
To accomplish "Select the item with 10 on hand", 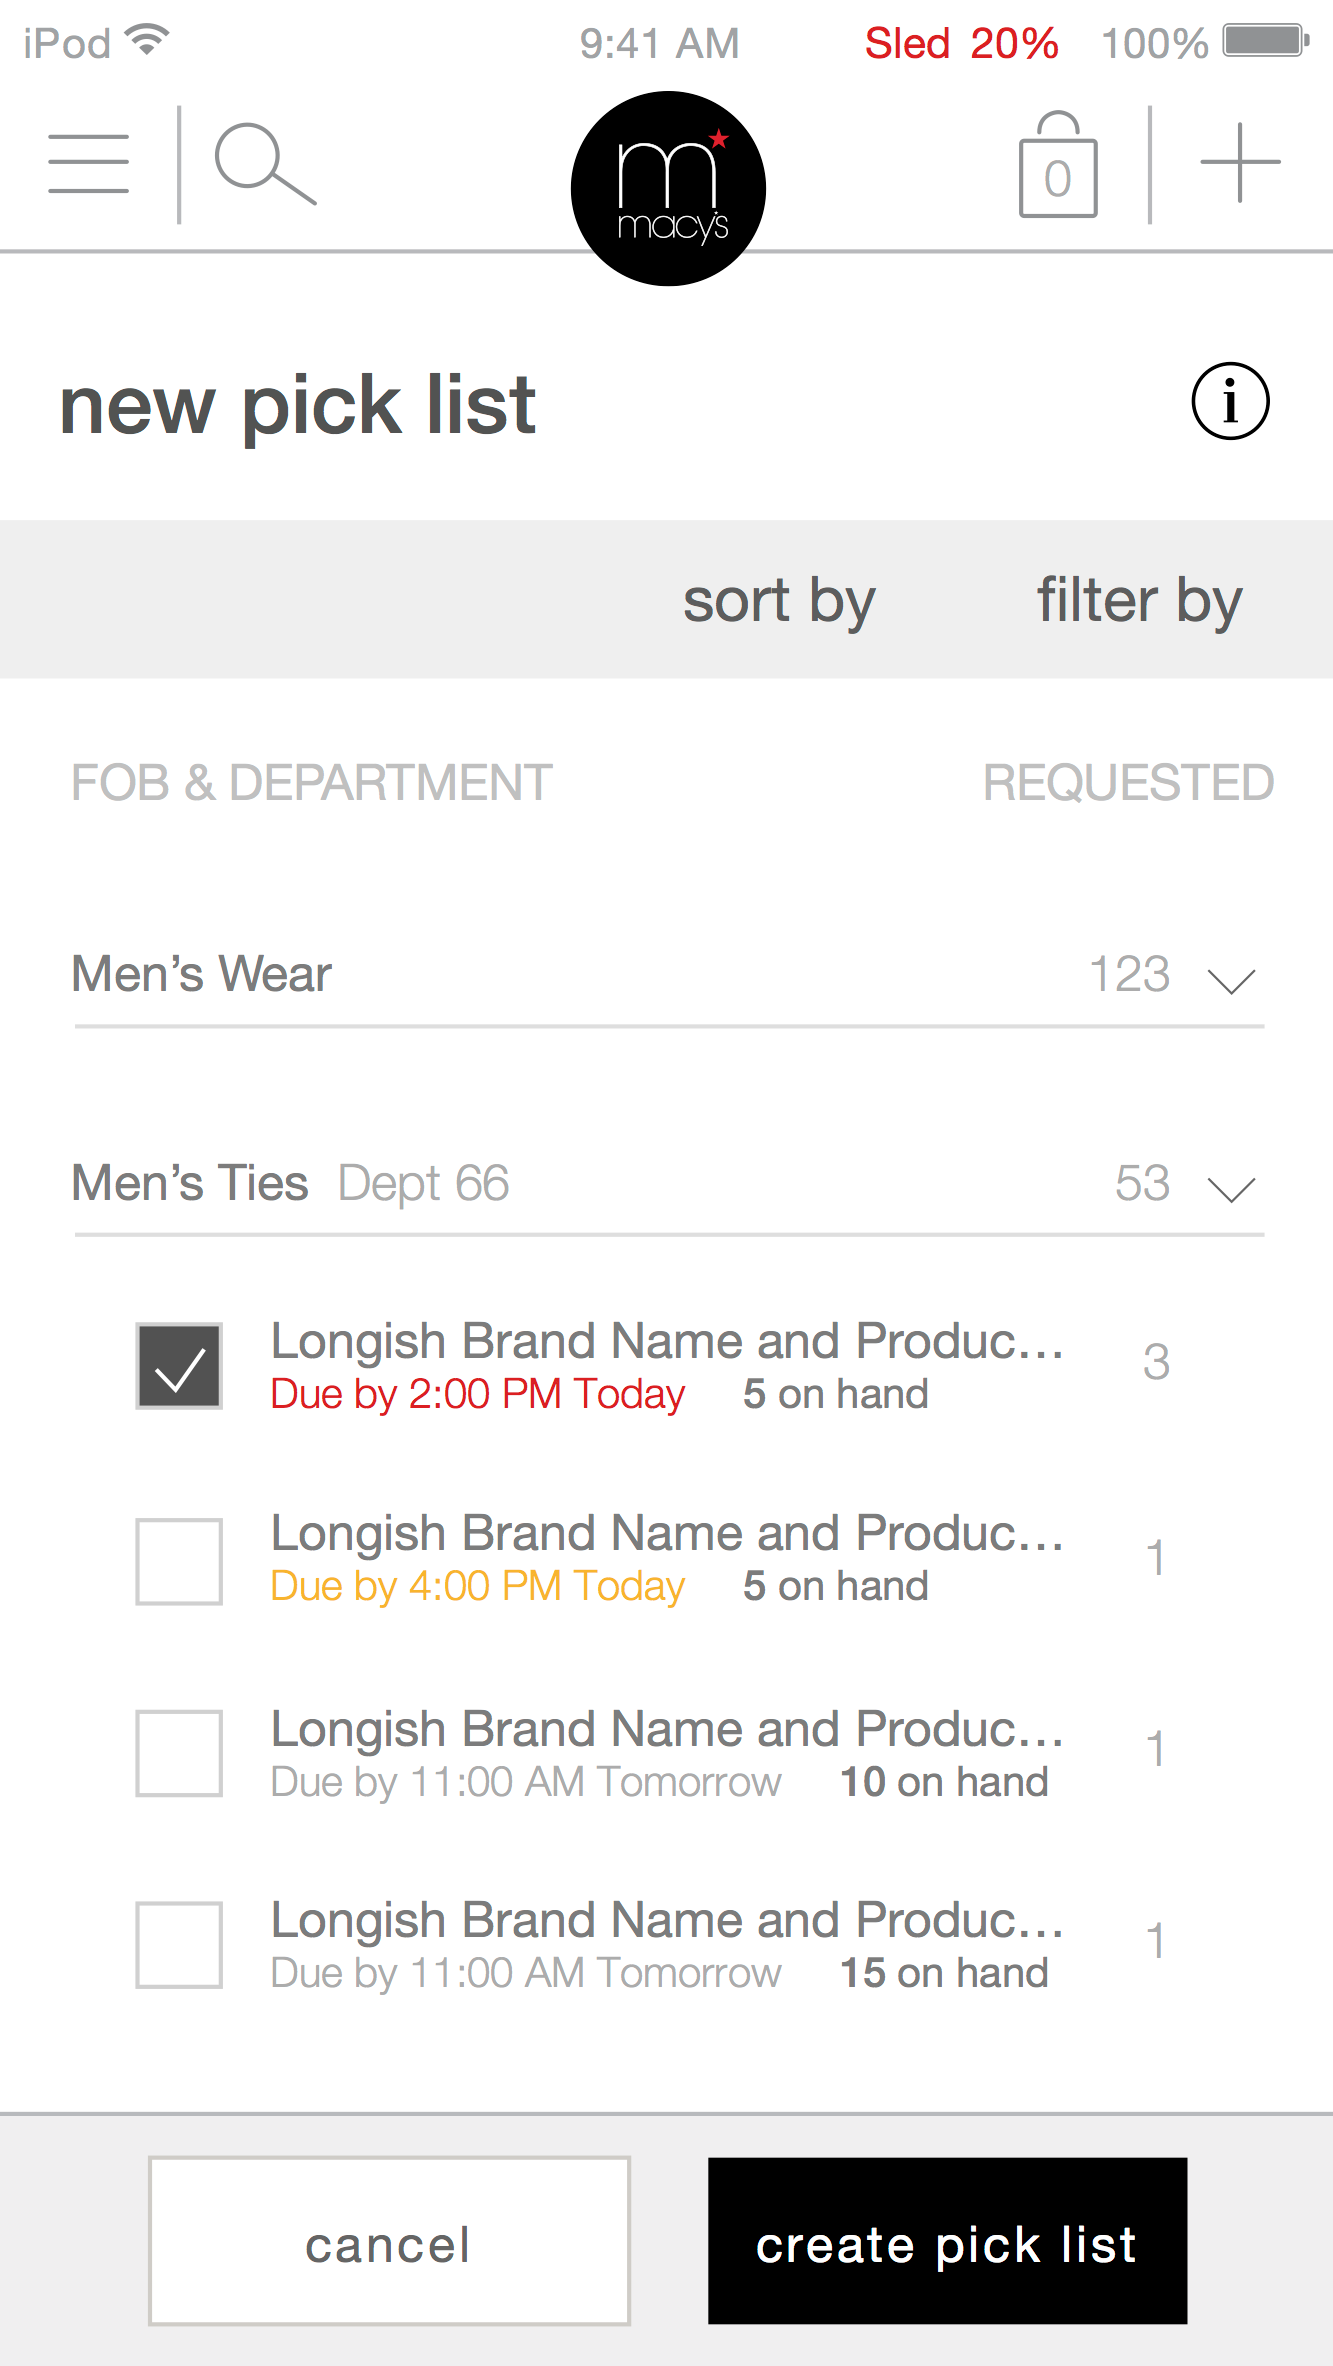I will coord(179,1753).
